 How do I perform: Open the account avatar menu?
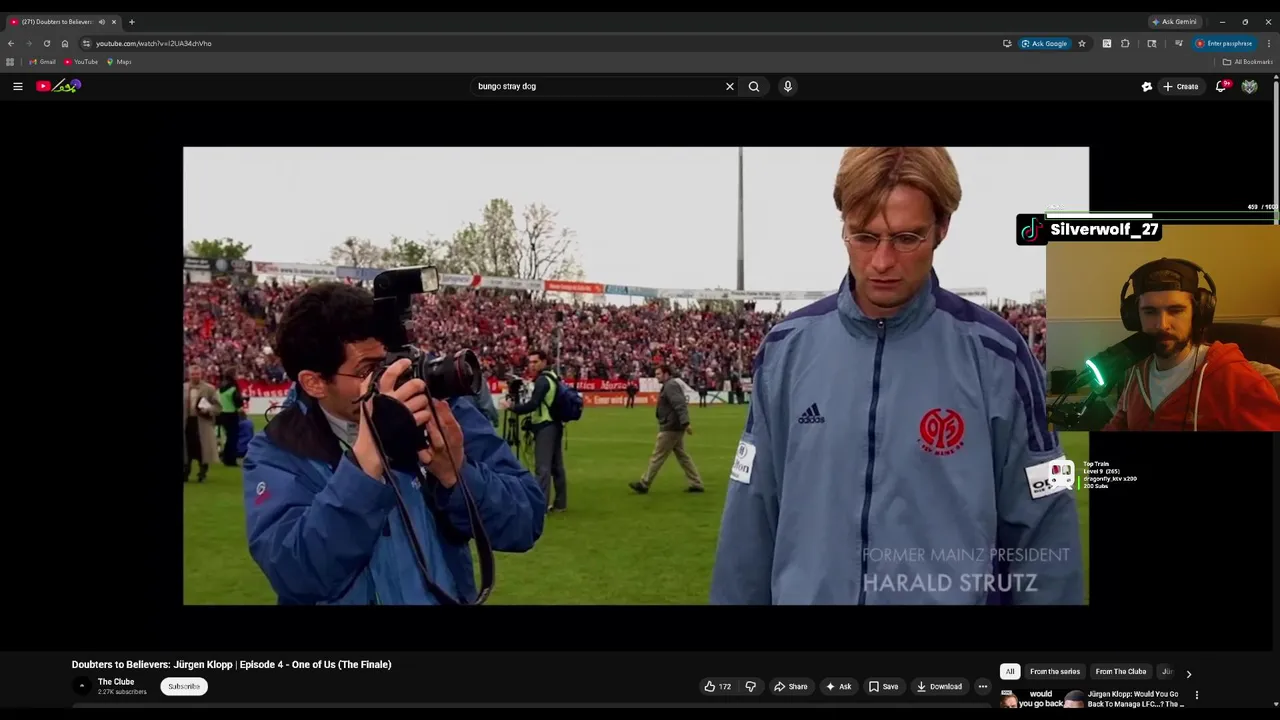tap(1249, 86)
